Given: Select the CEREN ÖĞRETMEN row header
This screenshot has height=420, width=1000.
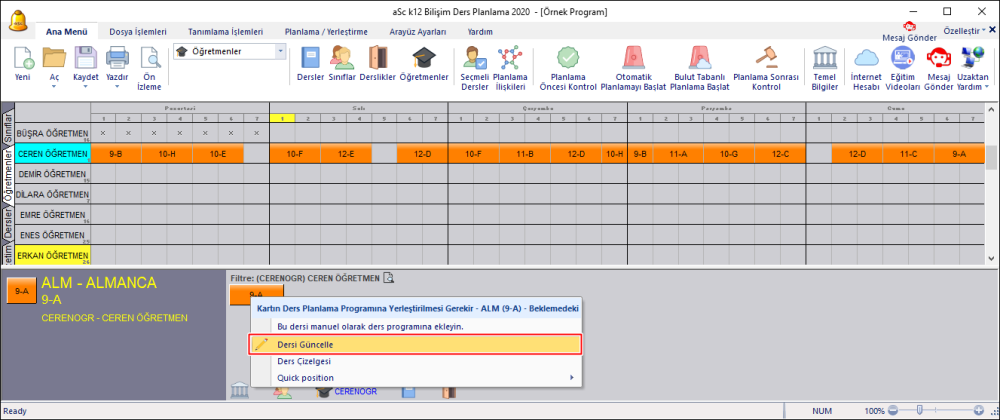Looking at the screenshot, I should [52, 154].
